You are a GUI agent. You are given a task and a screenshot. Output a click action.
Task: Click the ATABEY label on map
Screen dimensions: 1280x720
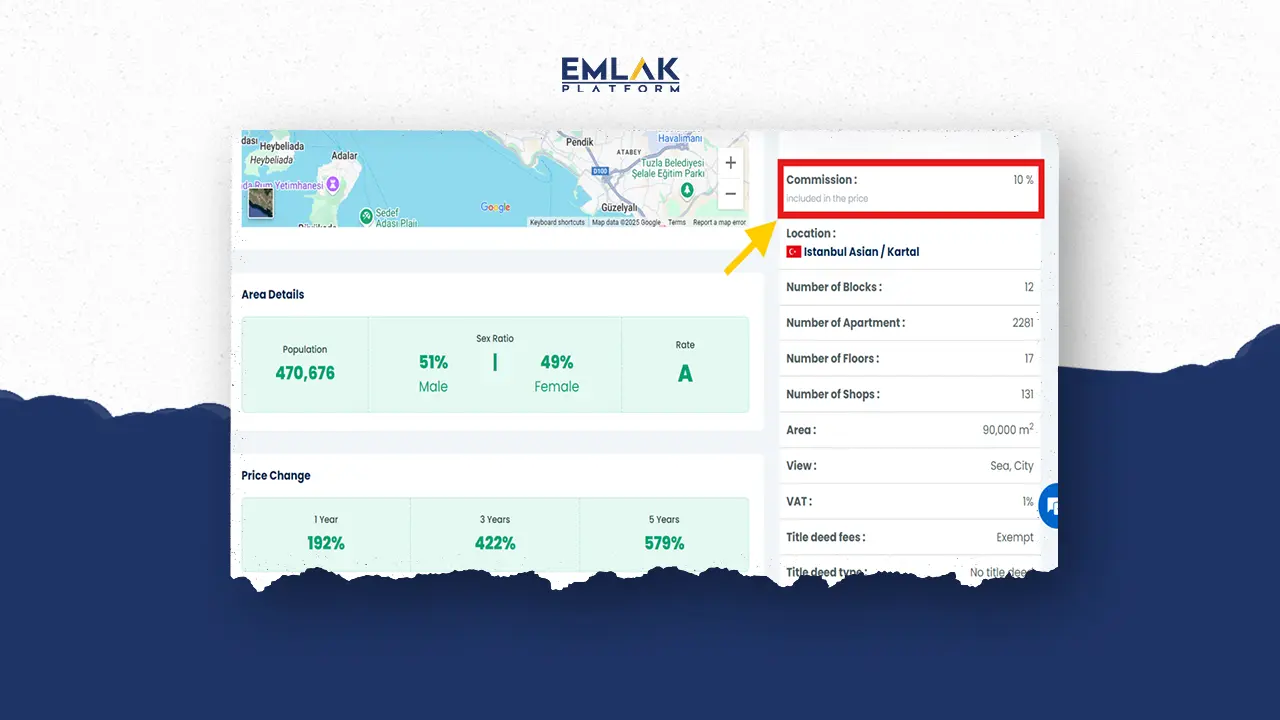tap(628, 152)
